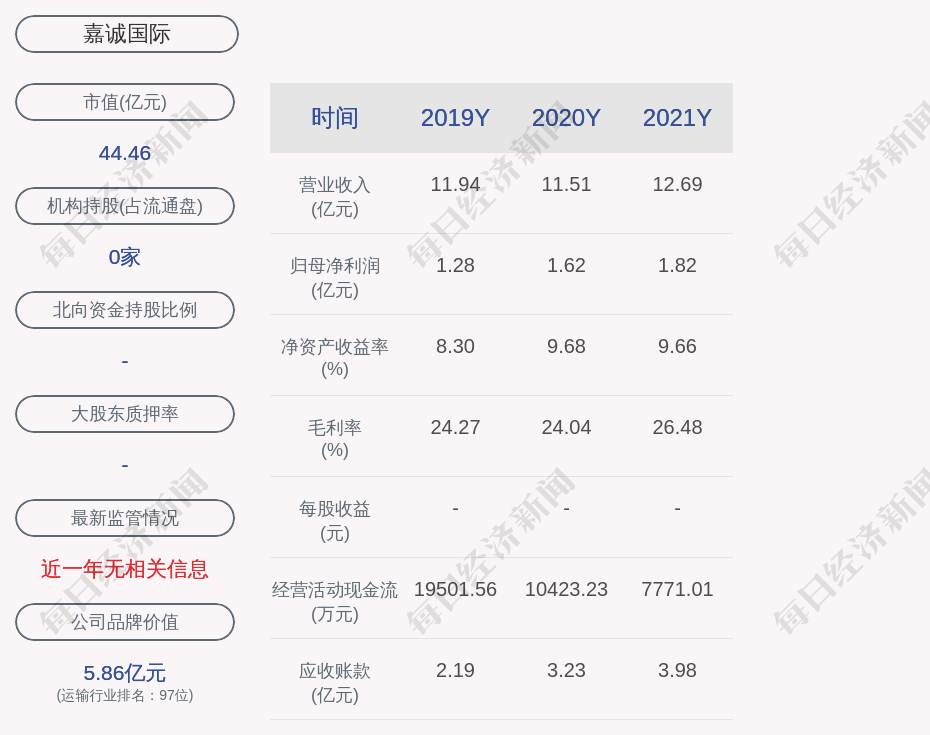Click the 0家 institution holding value
The image size is (930, 735).
click(x=125, y=257)
